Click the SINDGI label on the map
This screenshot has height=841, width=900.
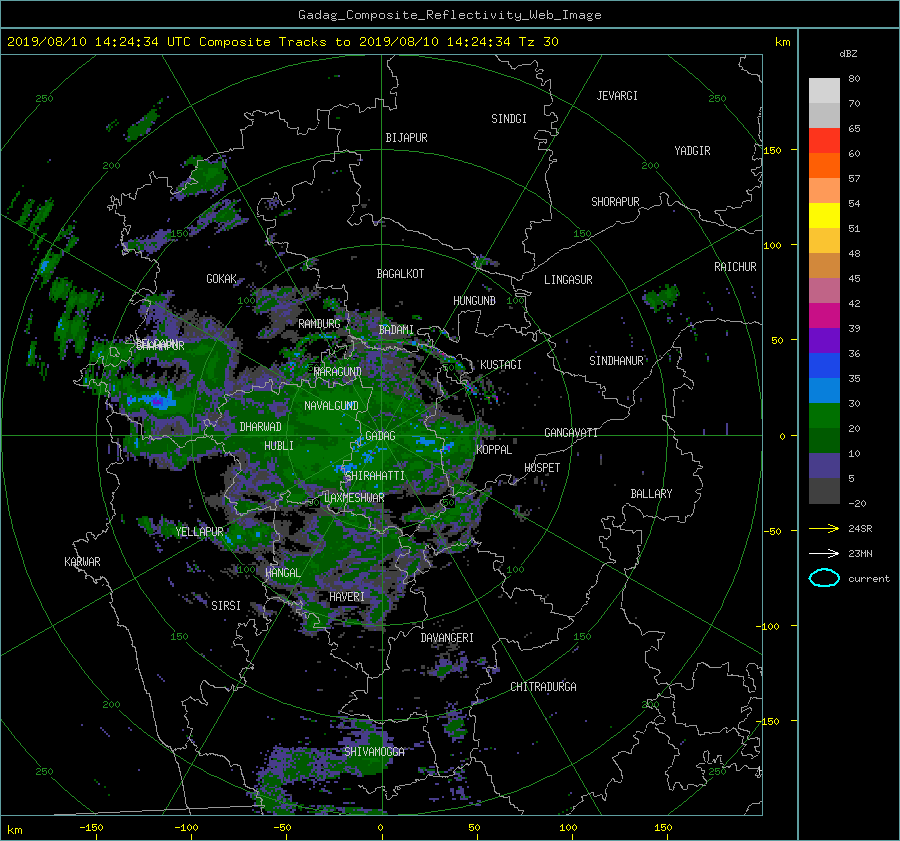pyautogui.click(x=509, y=119)
